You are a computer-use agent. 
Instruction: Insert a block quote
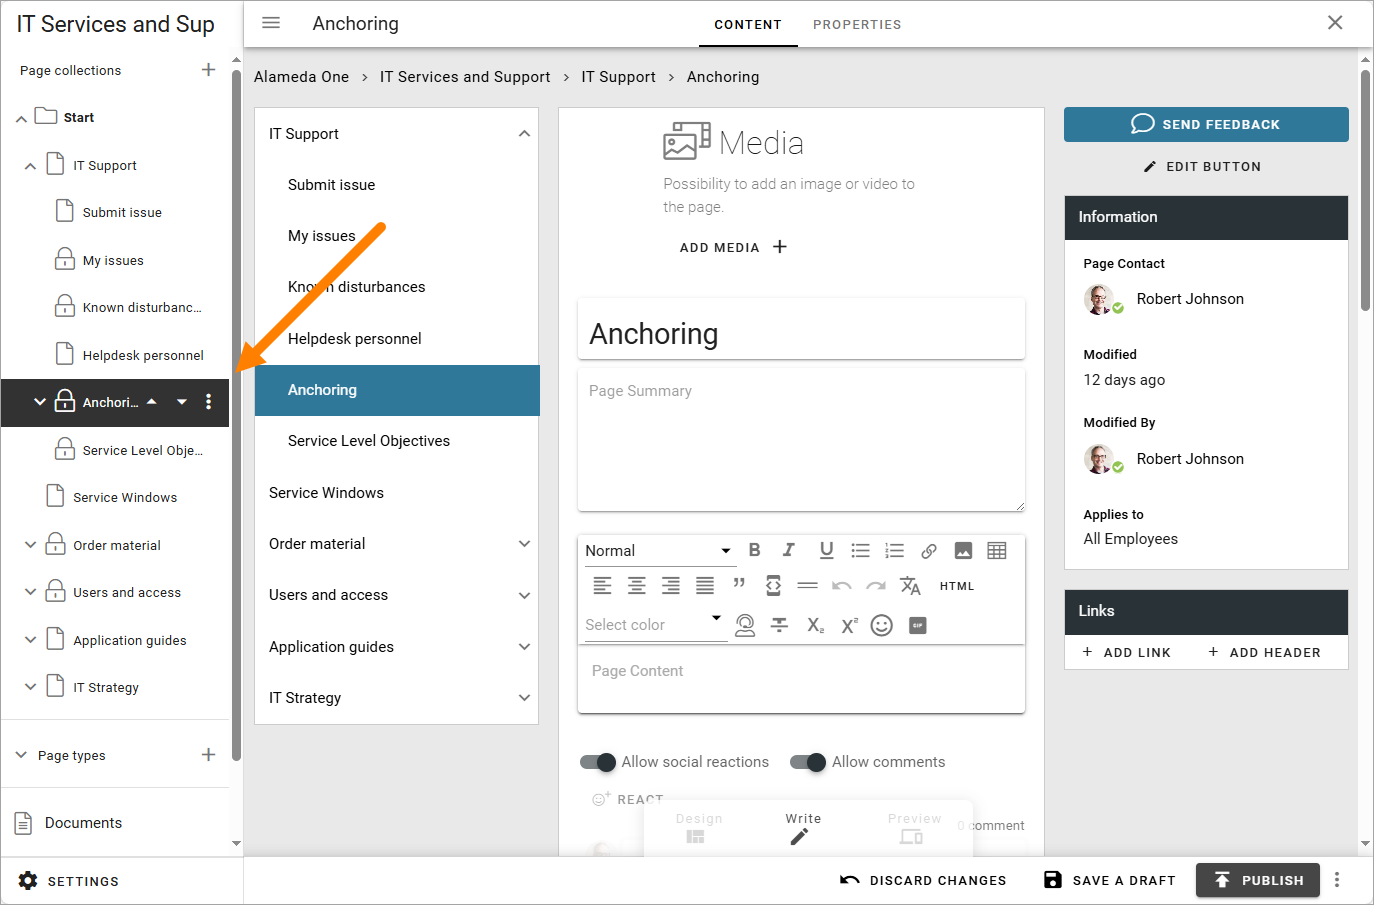[739, 584]
